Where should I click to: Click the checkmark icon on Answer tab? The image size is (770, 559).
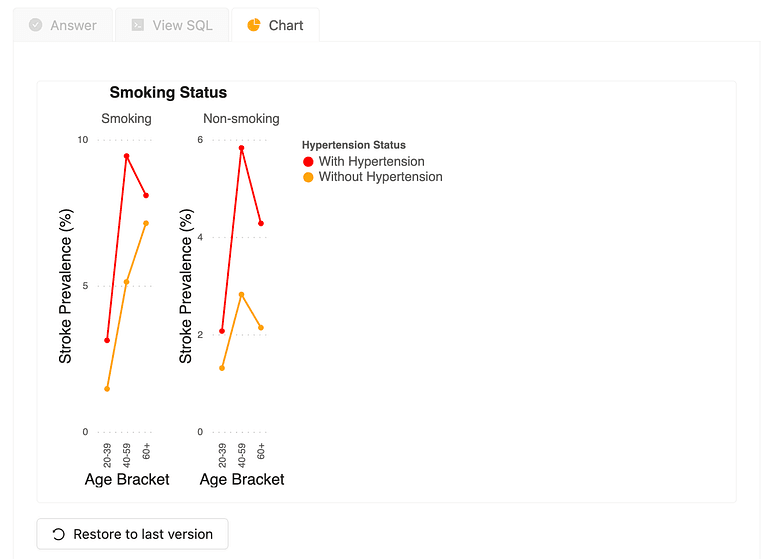36,25
